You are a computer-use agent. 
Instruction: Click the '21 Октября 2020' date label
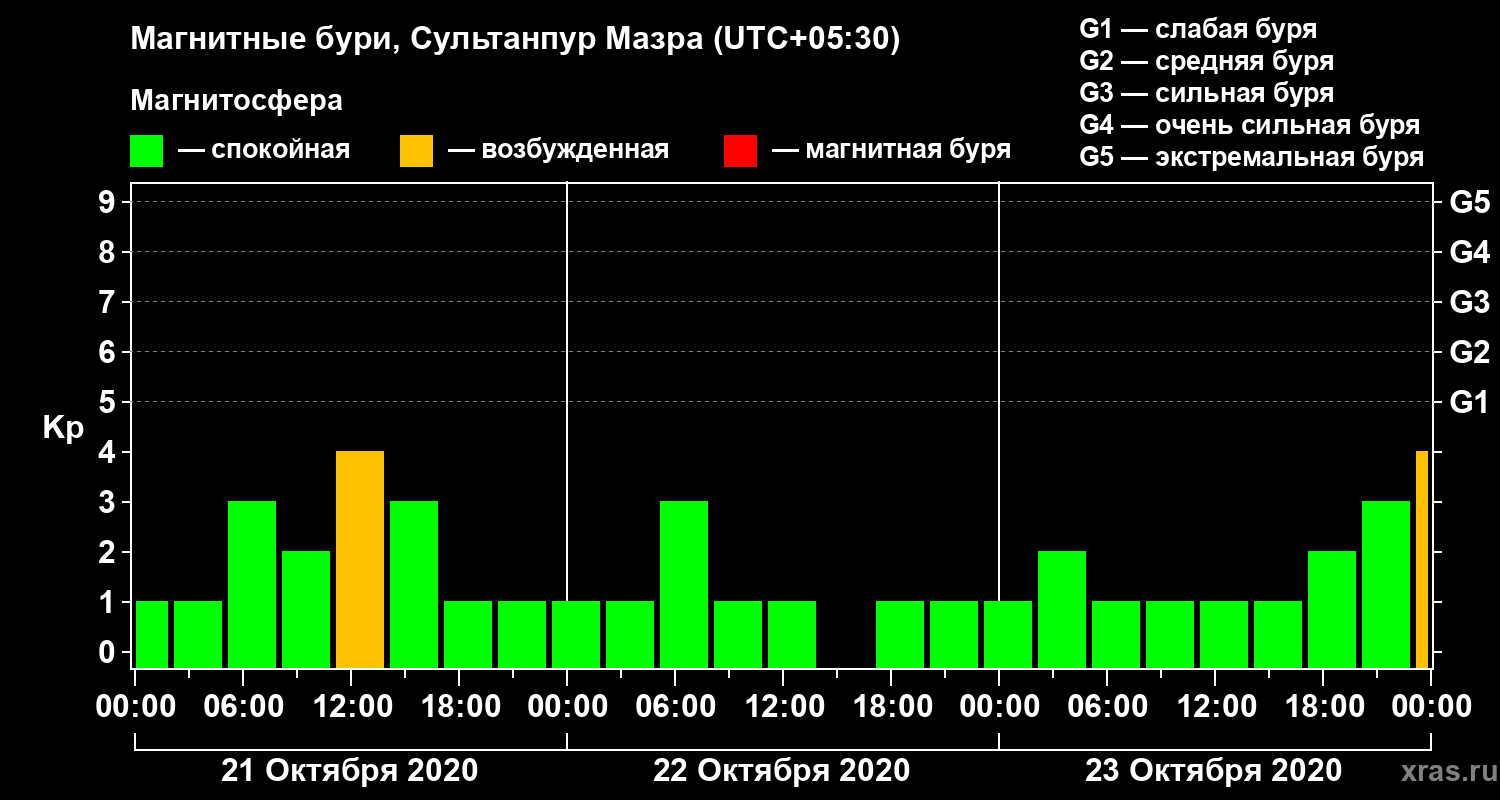click(350, 771)
